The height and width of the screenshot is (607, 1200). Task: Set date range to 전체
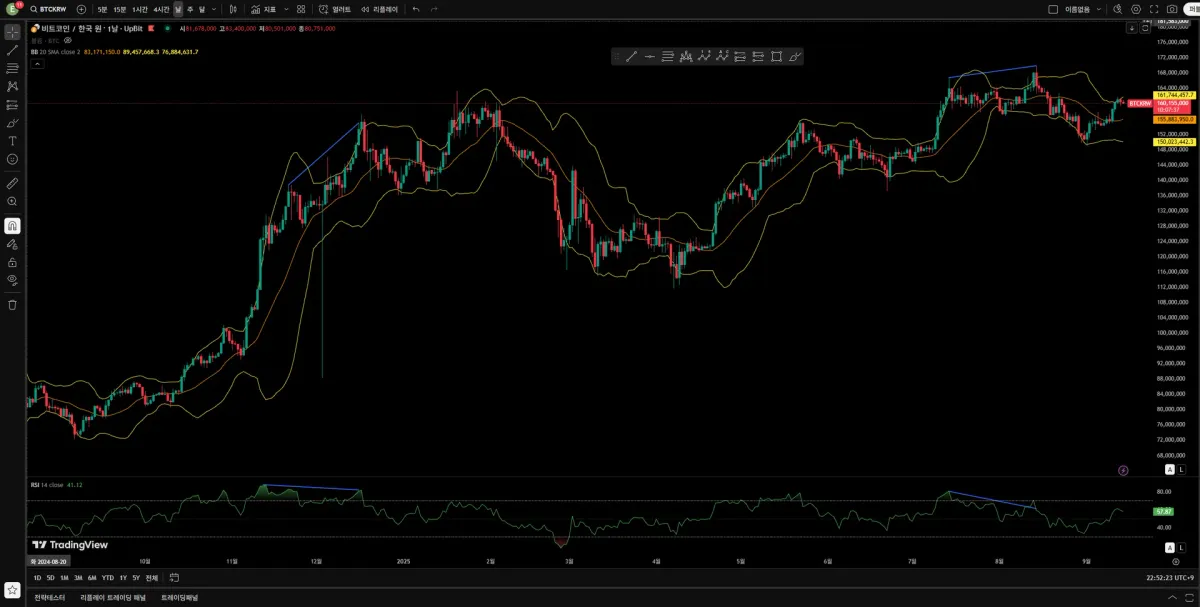click(x=151, y=577)
